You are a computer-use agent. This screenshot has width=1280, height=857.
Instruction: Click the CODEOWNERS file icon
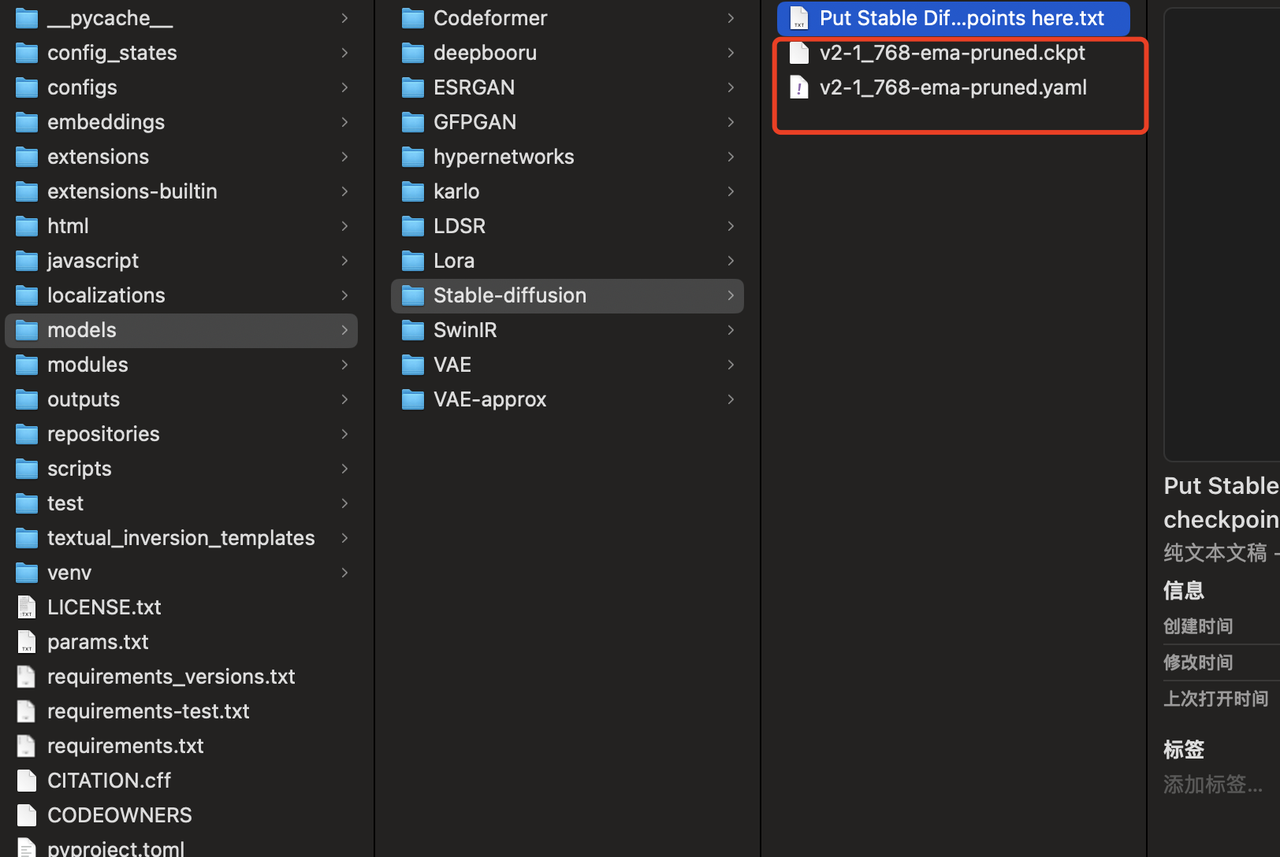coord(27,815)
